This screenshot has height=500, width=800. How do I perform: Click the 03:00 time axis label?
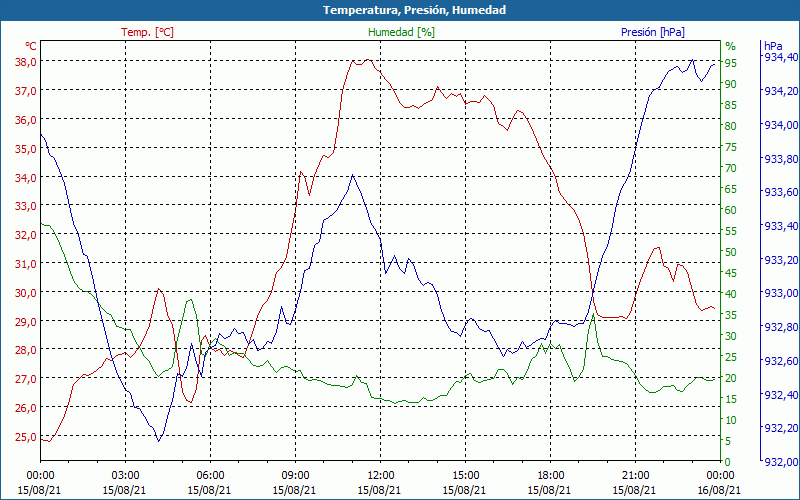click(125, 476)
